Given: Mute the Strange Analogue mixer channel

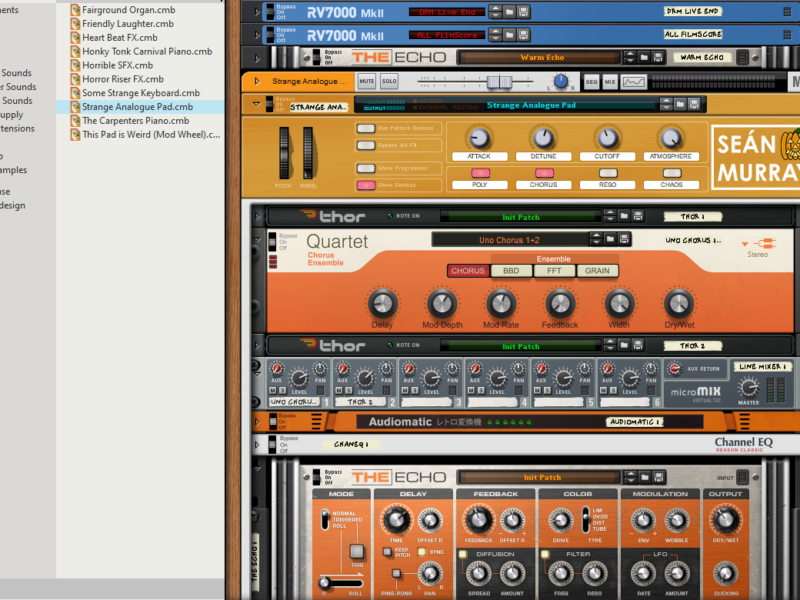Looking at the screenshot, I should pyautogui.click(x=367, y=81).
